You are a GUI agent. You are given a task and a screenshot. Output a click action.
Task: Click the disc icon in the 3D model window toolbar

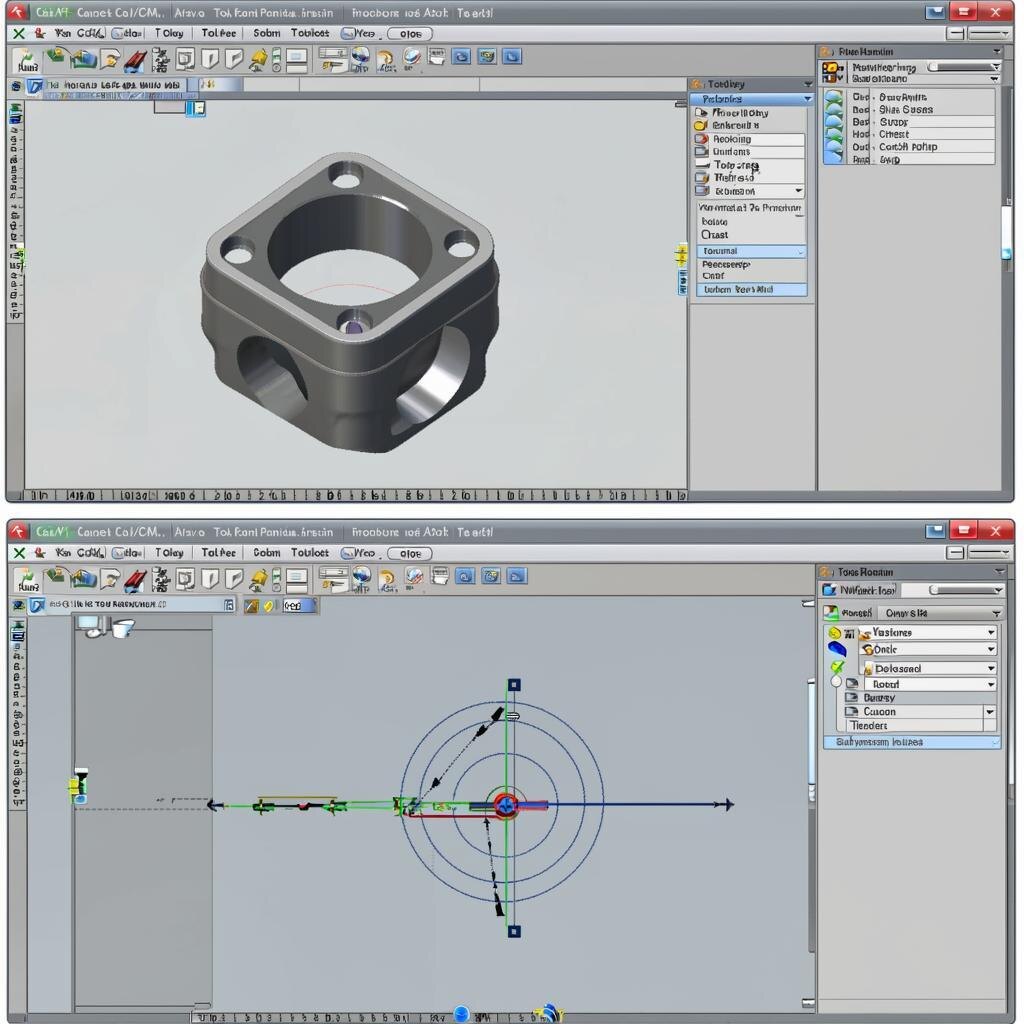[x=411, y=57]
